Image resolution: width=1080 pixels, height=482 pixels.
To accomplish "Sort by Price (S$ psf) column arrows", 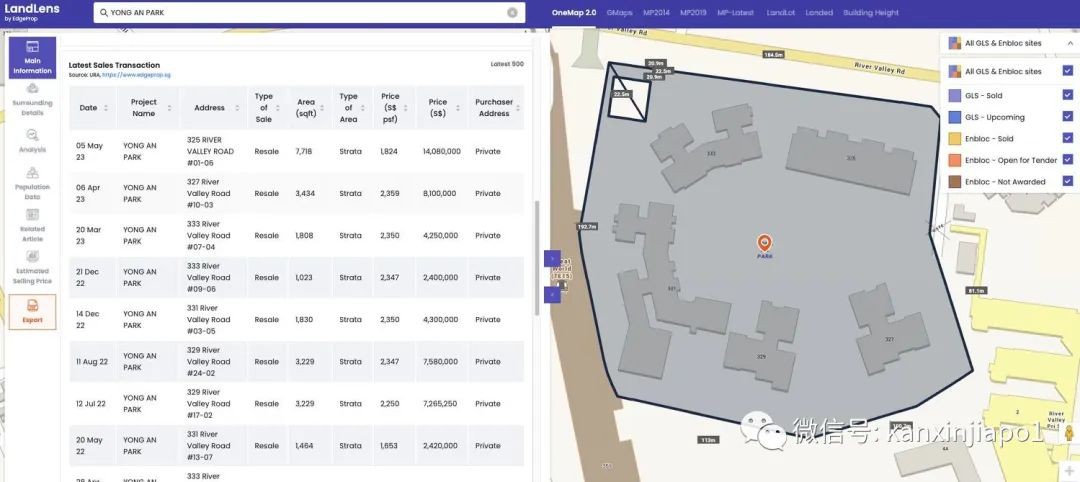I will tap(406, 107).
